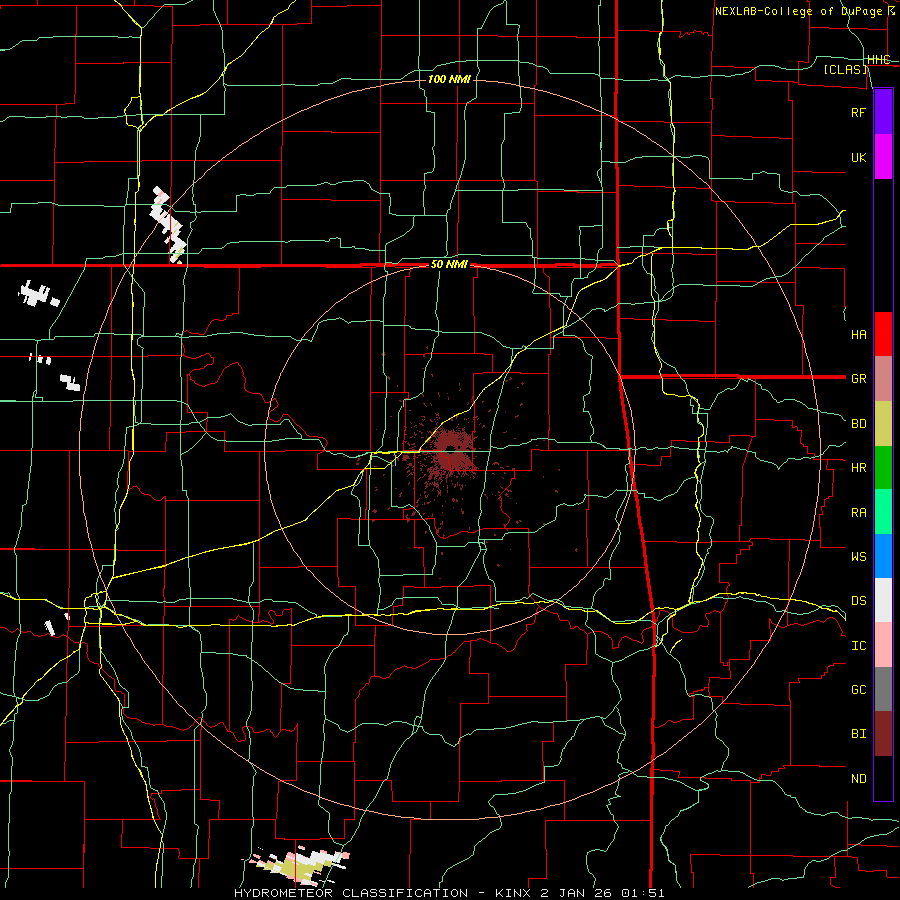Click the dark green HR legend swatch

pyautogui.click(x=883, y=467)
